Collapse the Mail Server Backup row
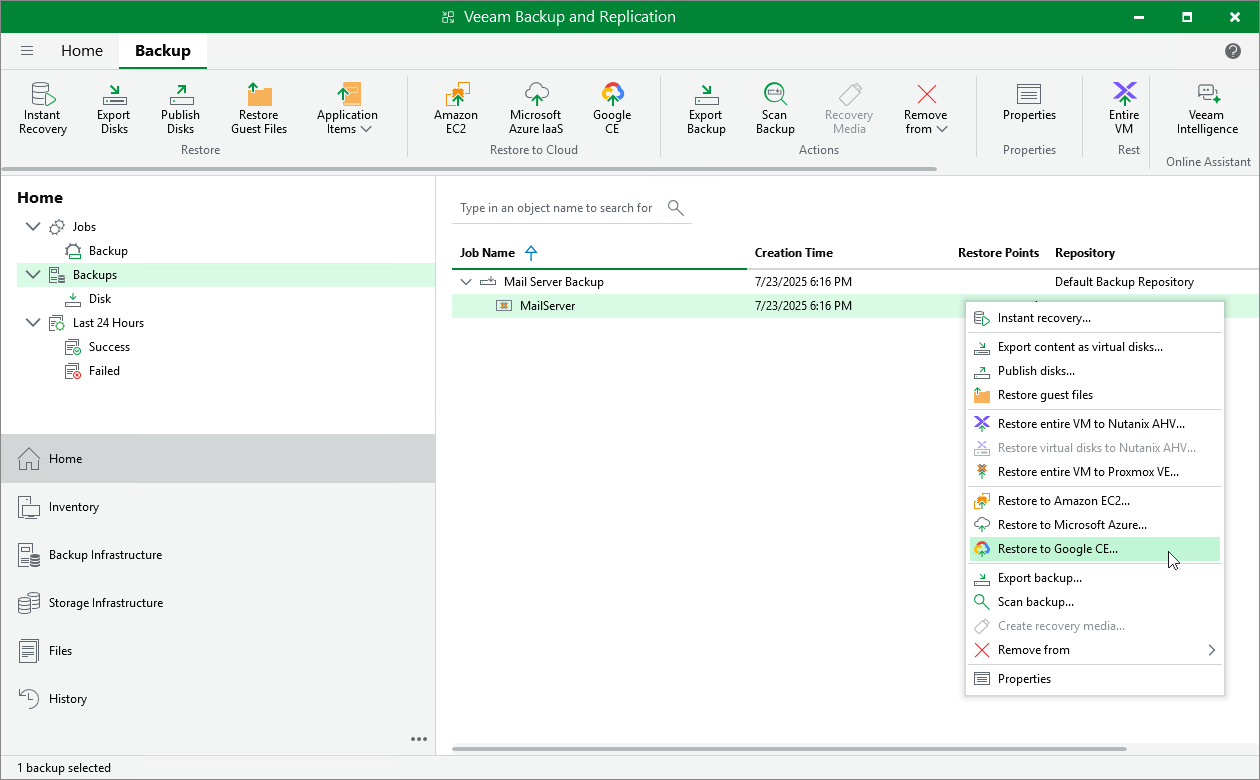Viewport: 1260px width, 780px height. [466, 282]
